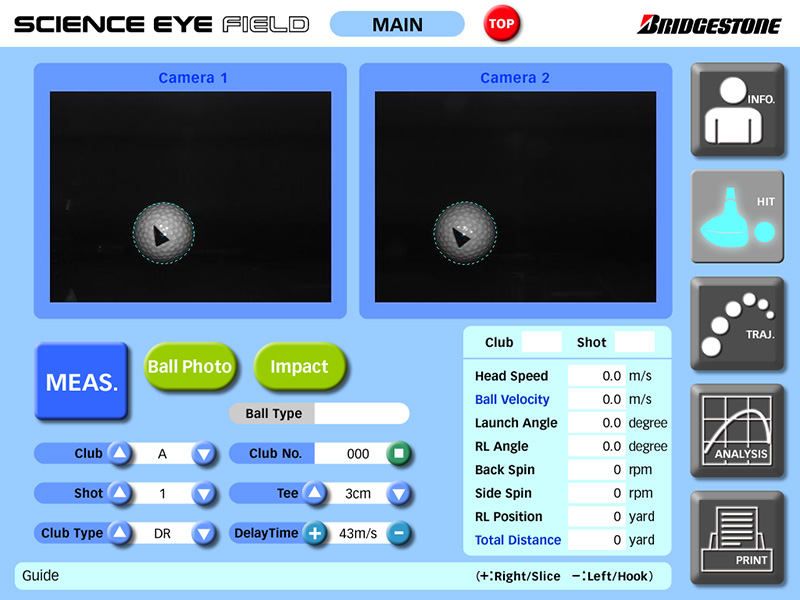The image size is (800, 600).
Task: Raise Tee height with the up arrow
Action: [x=314, y=493]
